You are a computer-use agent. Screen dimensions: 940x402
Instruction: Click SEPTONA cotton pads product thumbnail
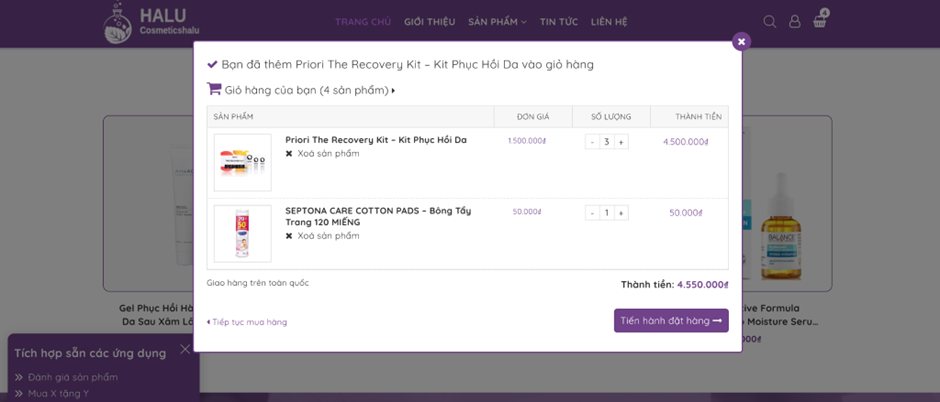242,234
